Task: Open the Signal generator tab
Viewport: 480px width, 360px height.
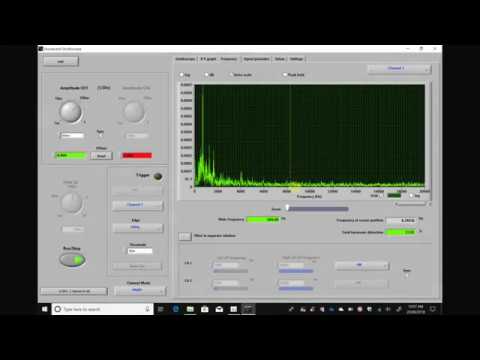Action: 256,59
